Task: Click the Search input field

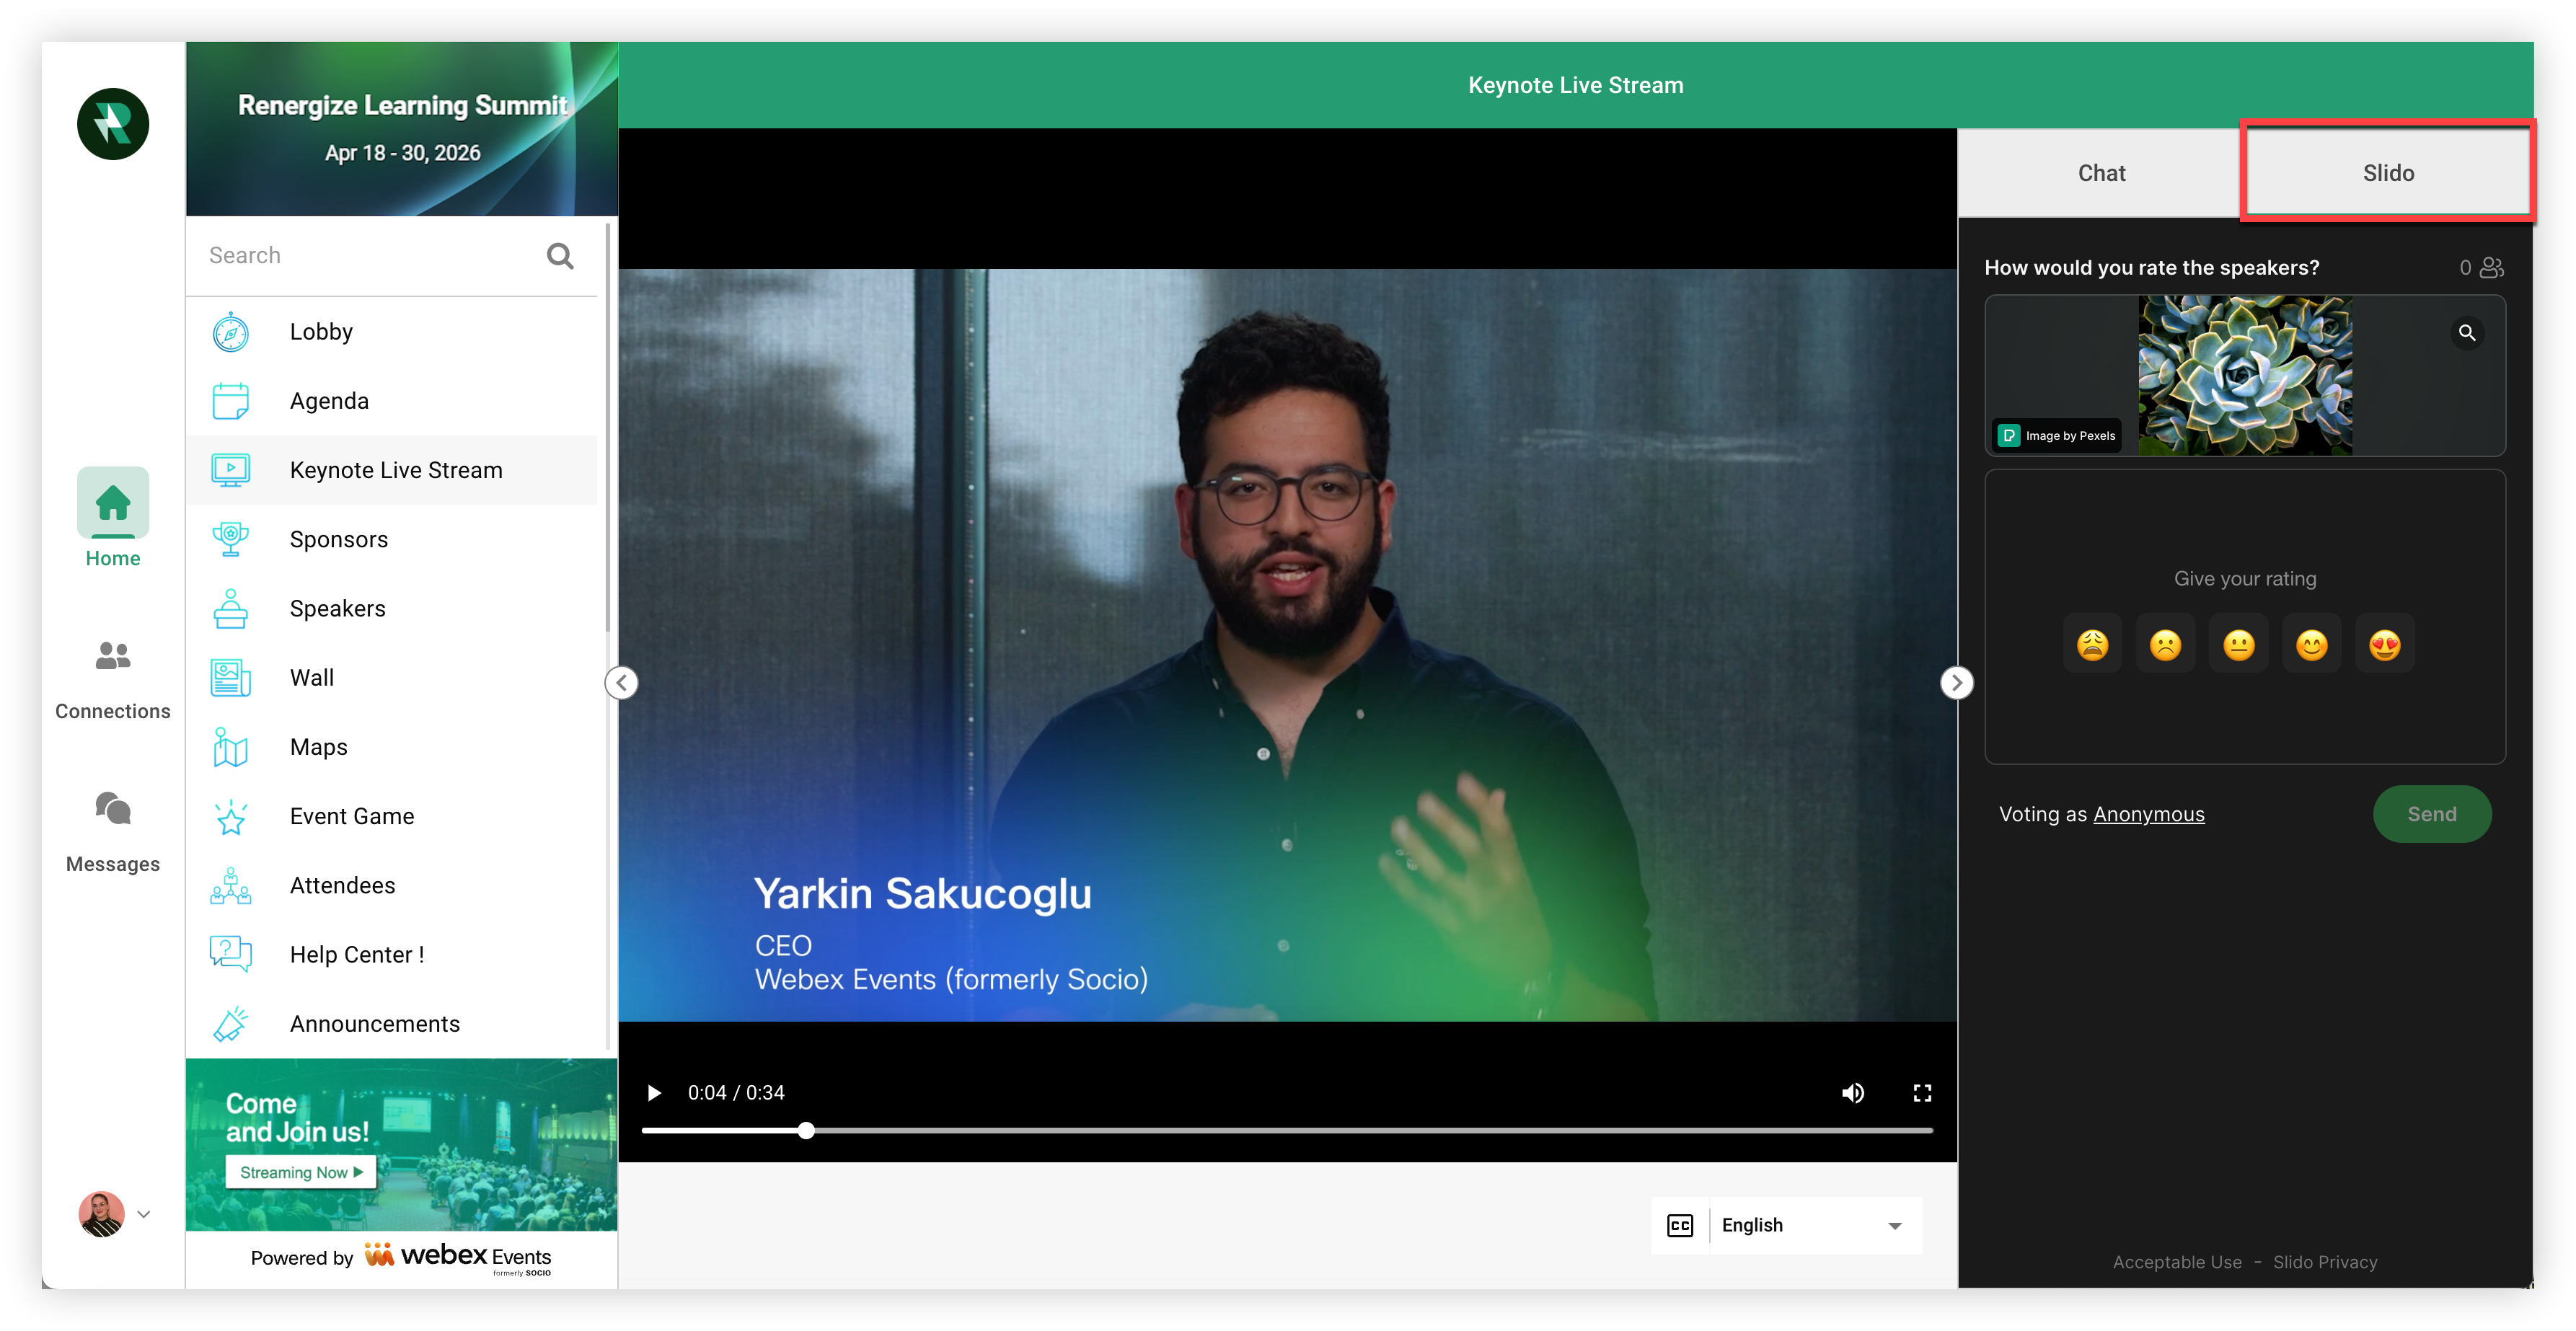Action: [x=392, y=256]
